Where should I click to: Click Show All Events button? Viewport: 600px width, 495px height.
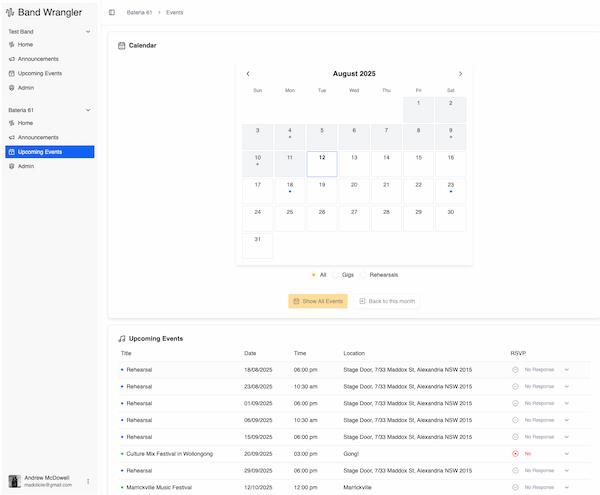click(318, 301)
